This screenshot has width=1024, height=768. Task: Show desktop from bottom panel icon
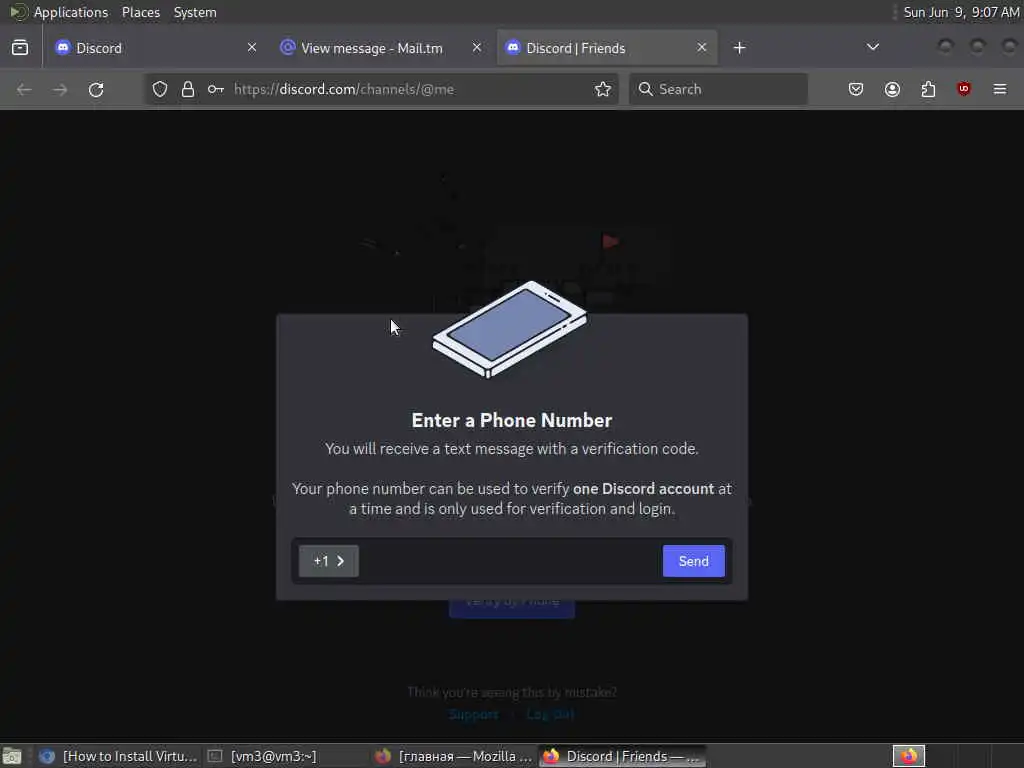click(x=12, y=756)
